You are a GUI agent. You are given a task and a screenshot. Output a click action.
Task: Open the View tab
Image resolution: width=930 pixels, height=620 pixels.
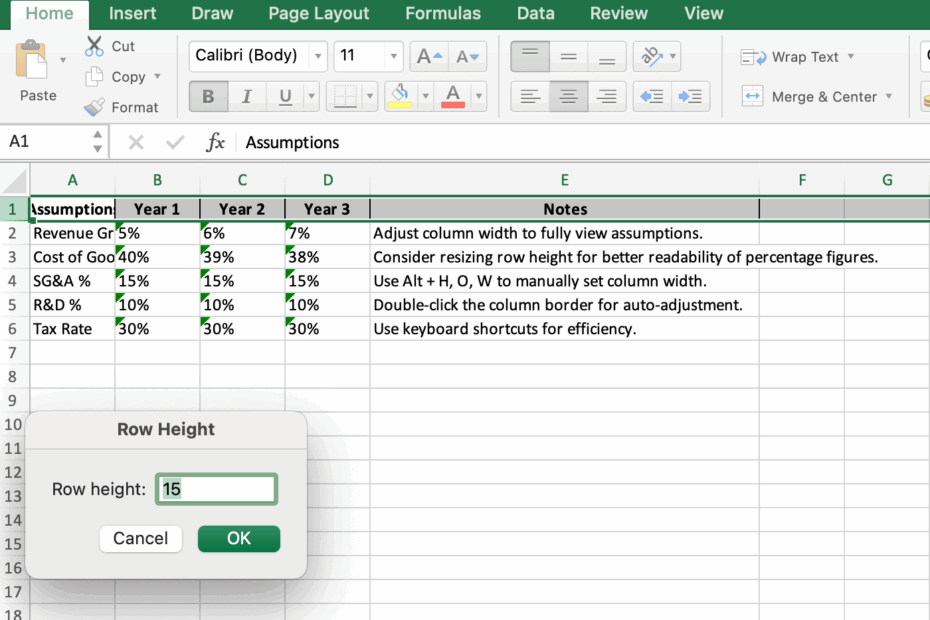[x=703, y=13]
